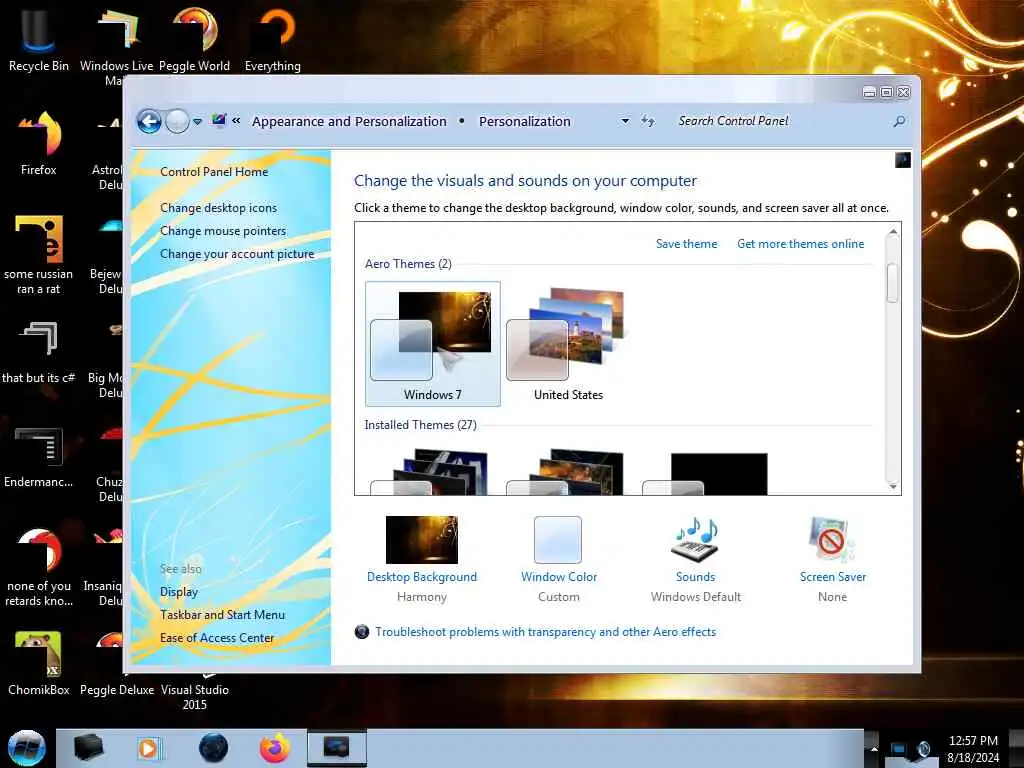The height and width of the screenshot is (768, 1024).
Task: Select the Windows 7 Aero theme
Action: (x=432, y=344)
